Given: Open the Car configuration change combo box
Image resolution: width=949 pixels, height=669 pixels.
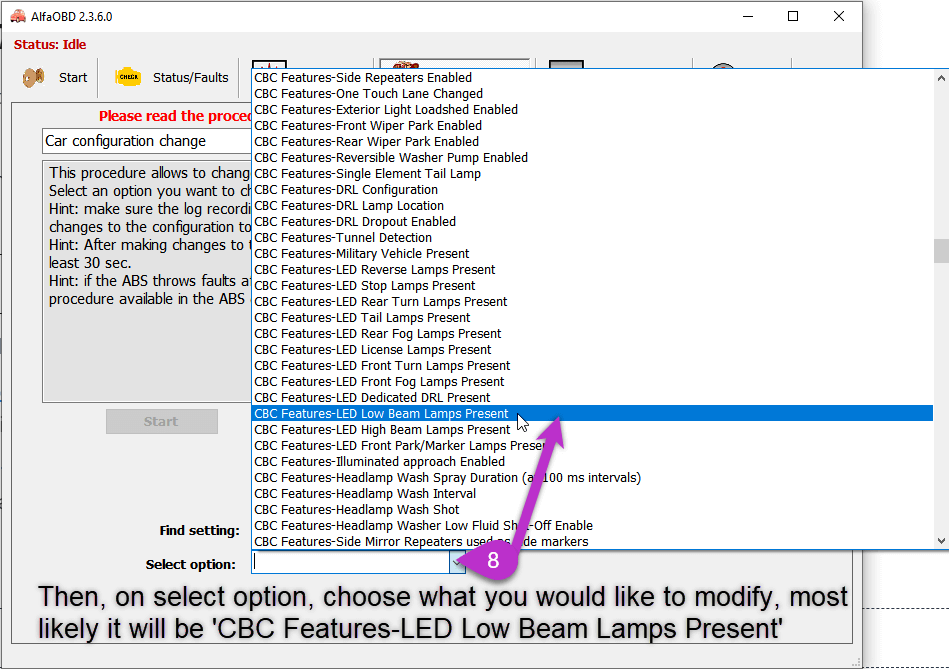Looking at the screenshot, I should pyautogui.click(x=146, y=141).
